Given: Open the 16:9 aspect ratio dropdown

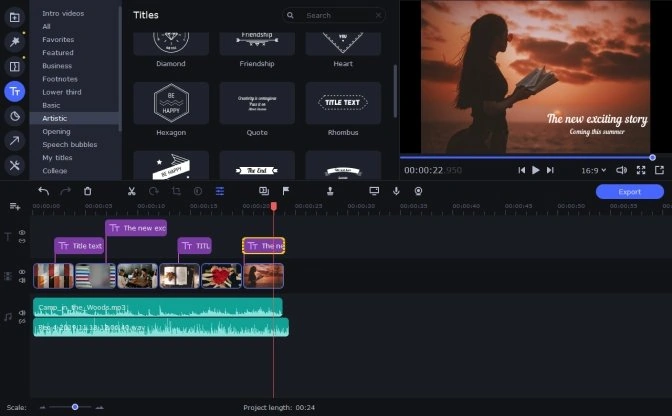Looking at the screenshot, I should [x=594, y=170].
